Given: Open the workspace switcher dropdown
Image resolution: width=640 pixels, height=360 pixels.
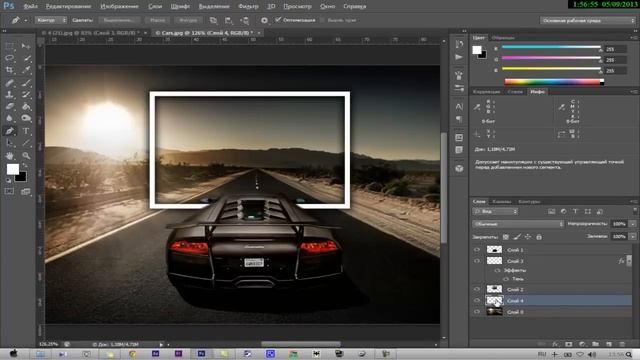Looking at the screenshot, I should click(588, 20).
